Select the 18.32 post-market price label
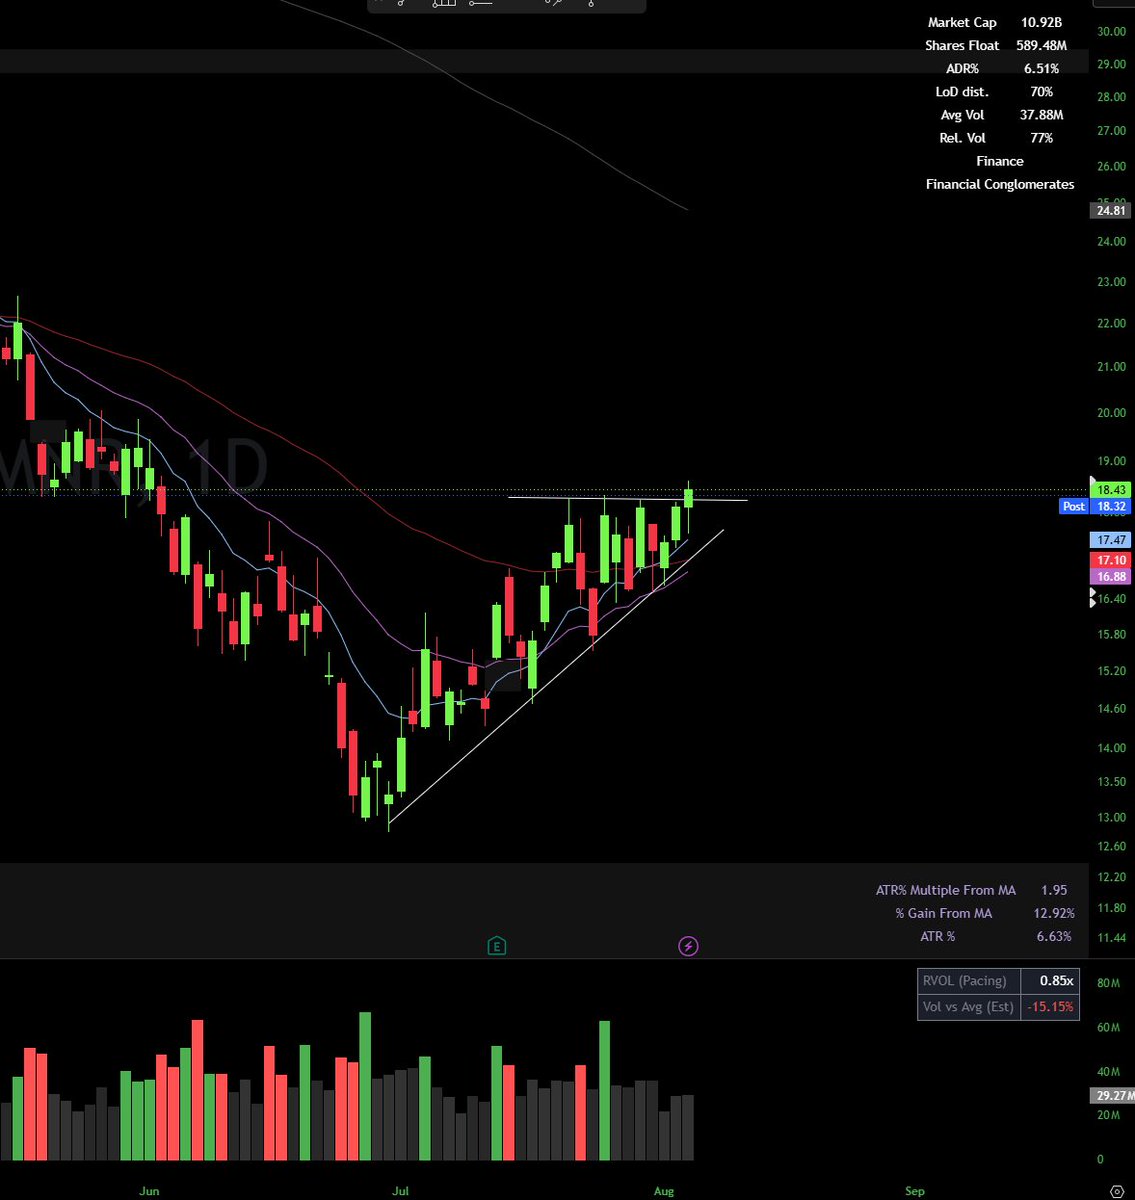 1111,507
